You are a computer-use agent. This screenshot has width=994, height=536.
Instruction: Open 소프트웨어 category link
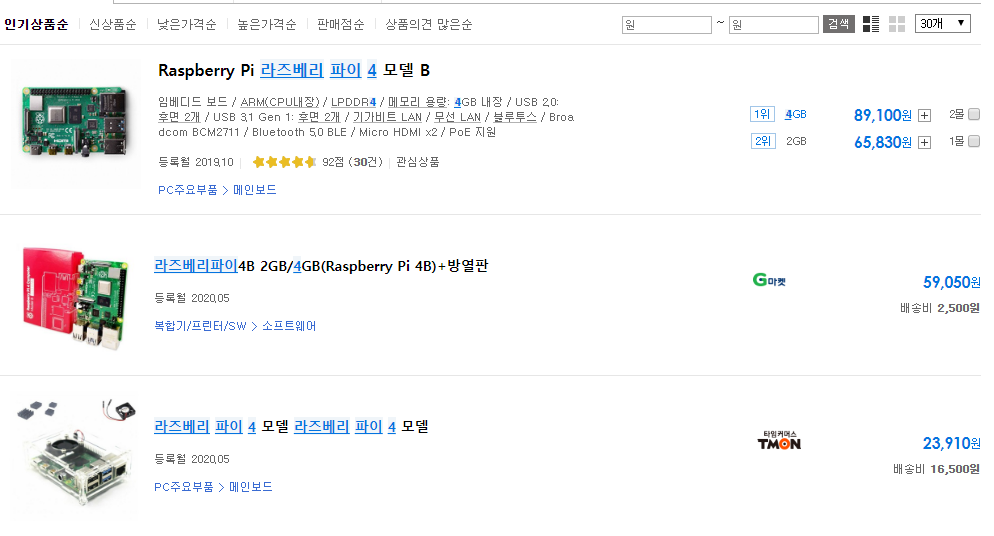tap(289, 326)
